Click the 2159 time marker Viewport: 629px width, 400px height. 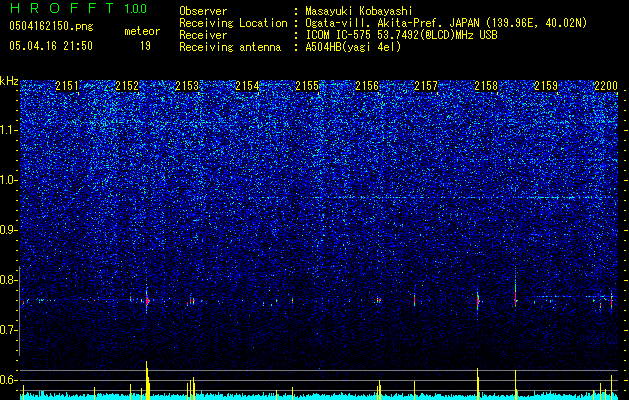click(546, 85)
